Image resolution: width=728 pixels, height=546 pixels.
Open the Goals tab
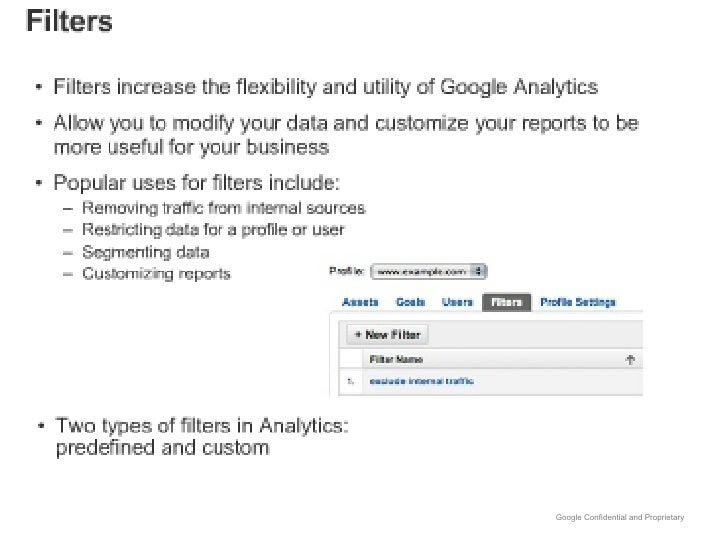(410, 302)
